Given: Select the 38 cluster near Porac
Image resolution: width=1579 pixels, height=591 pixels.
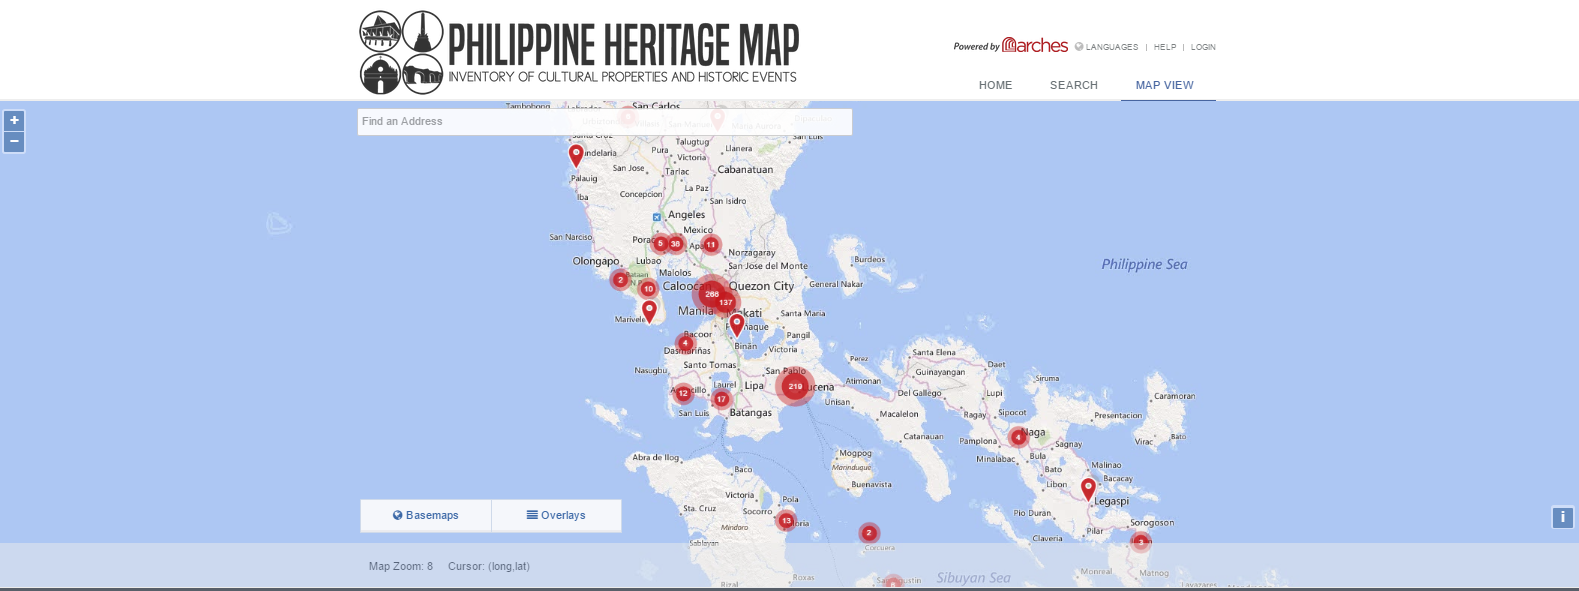Looking at the screenshot, I should pos(675,243).
